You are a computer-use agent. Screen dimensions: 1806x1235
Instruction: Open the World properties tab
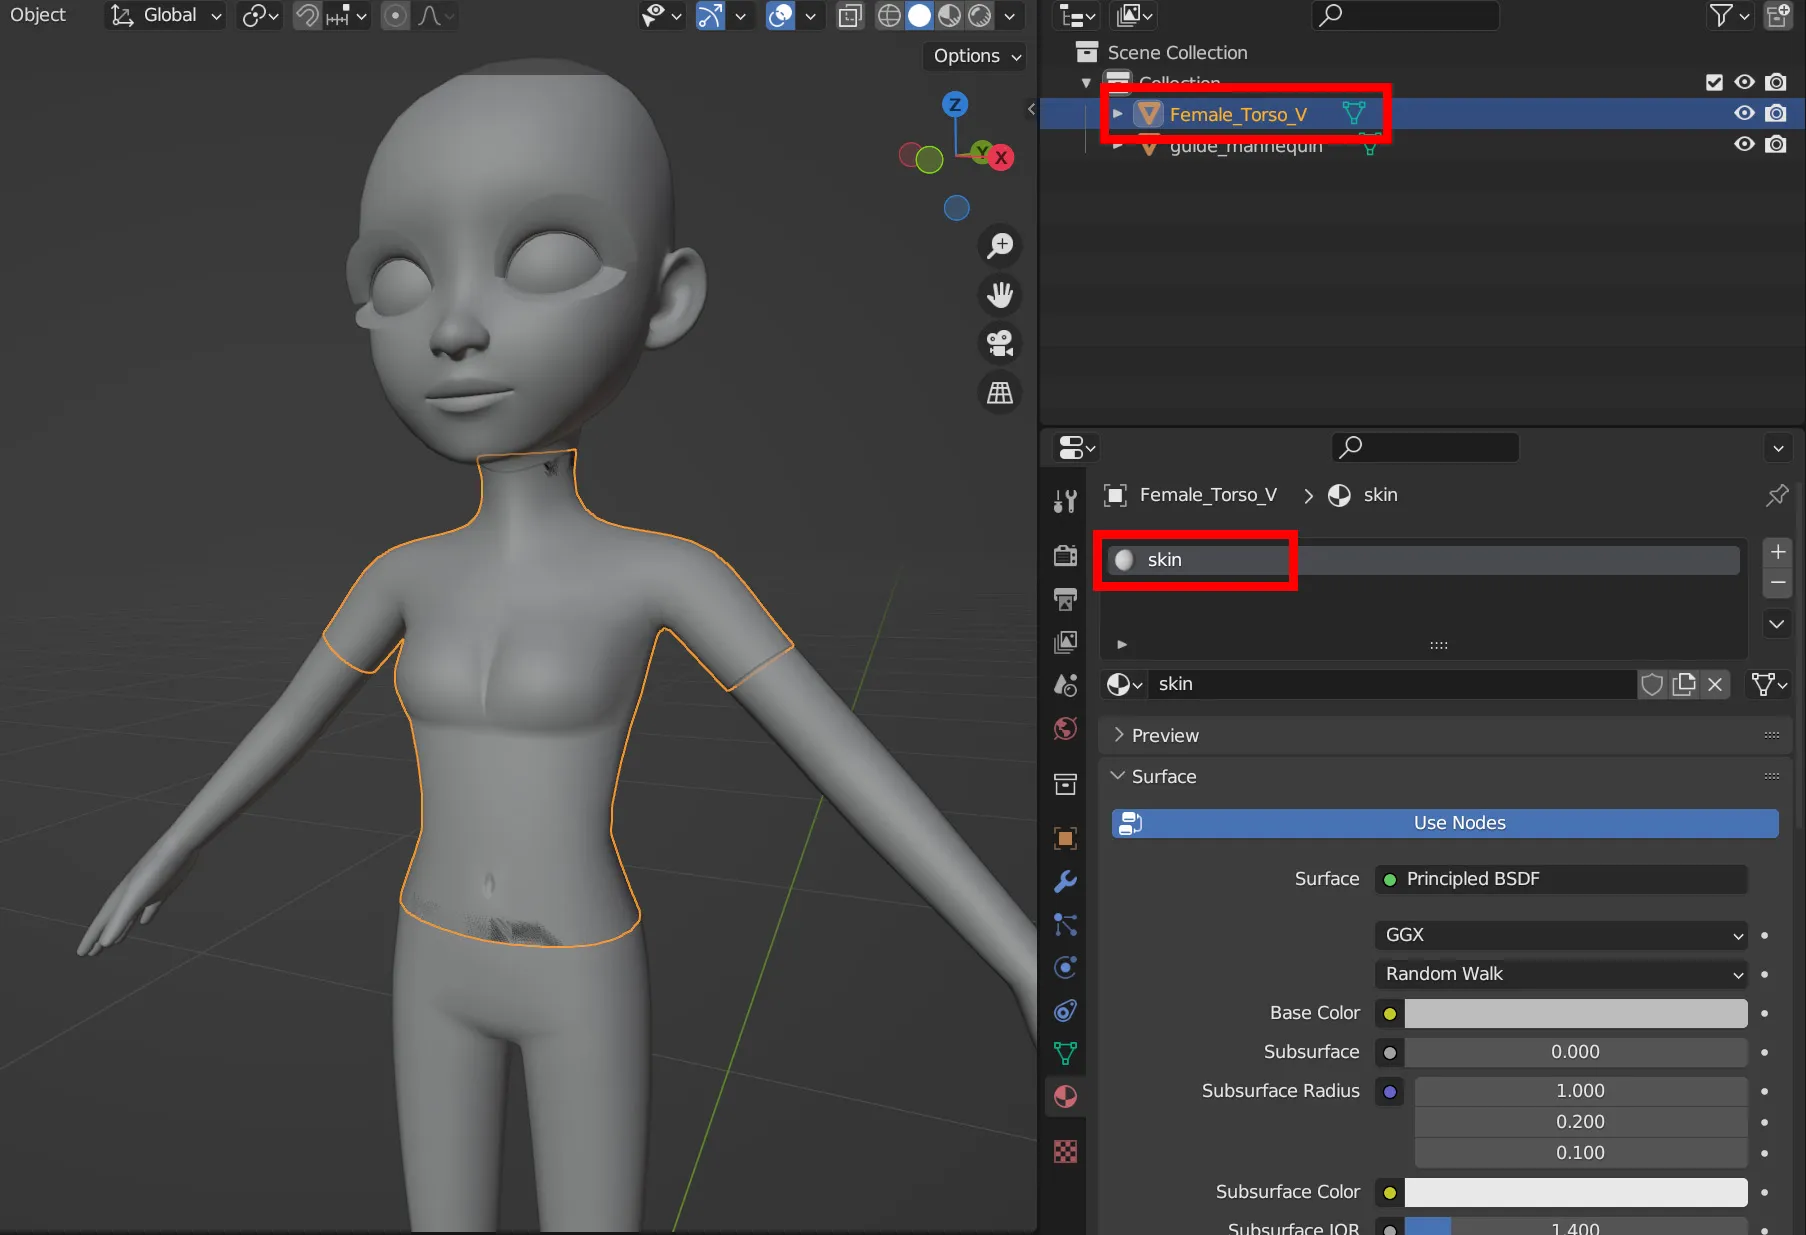point(1065,728)
